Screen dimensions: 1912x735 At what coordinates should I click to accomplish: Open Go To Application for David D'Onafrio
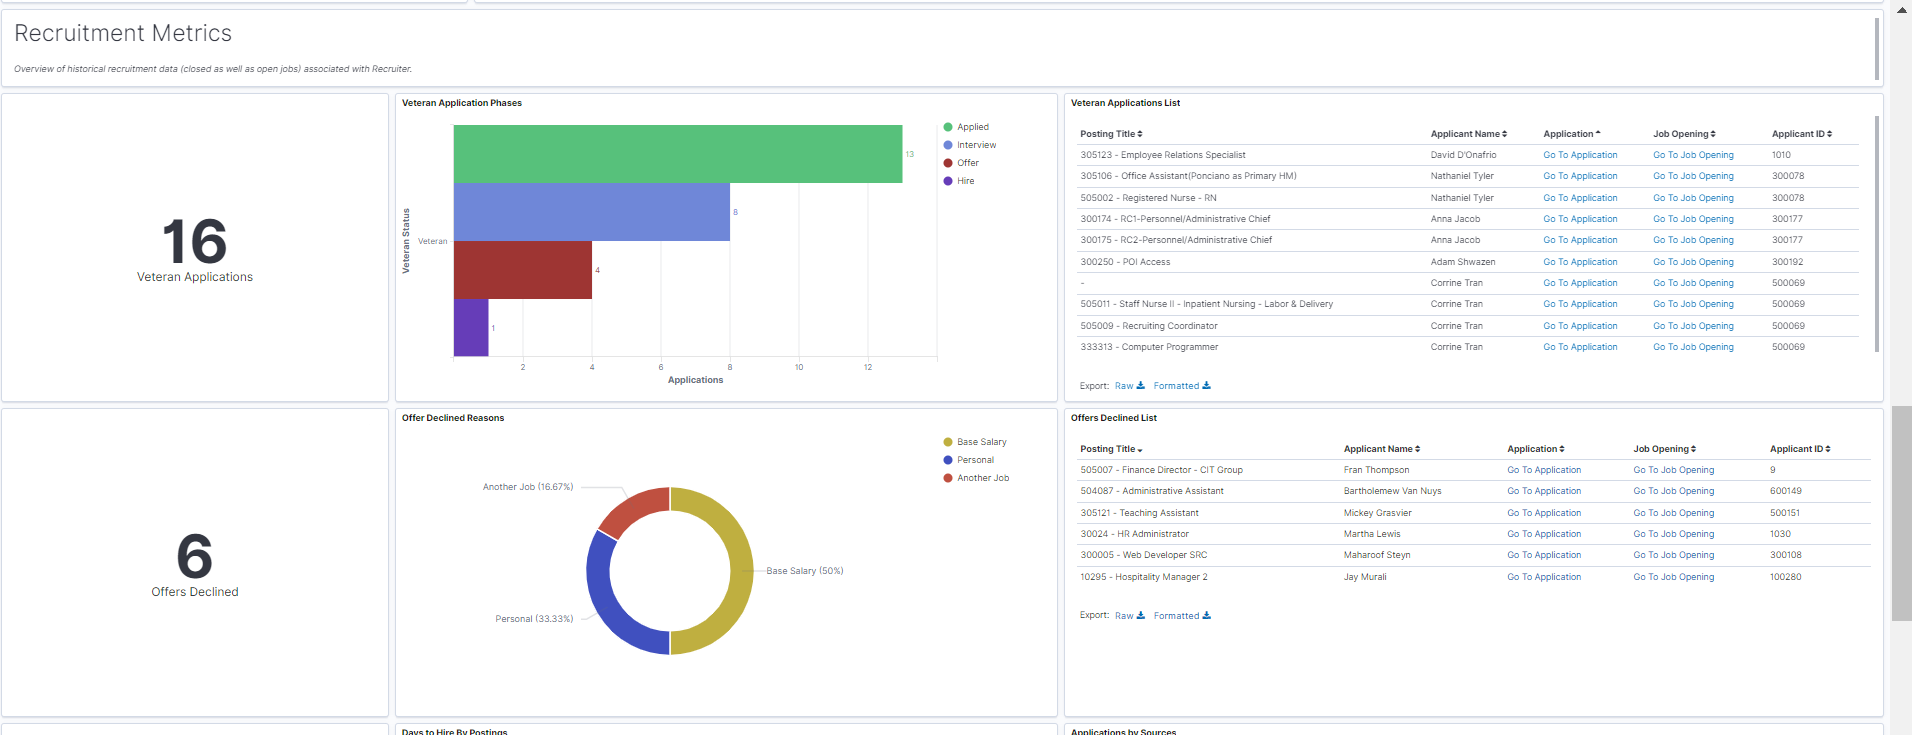1580,155
